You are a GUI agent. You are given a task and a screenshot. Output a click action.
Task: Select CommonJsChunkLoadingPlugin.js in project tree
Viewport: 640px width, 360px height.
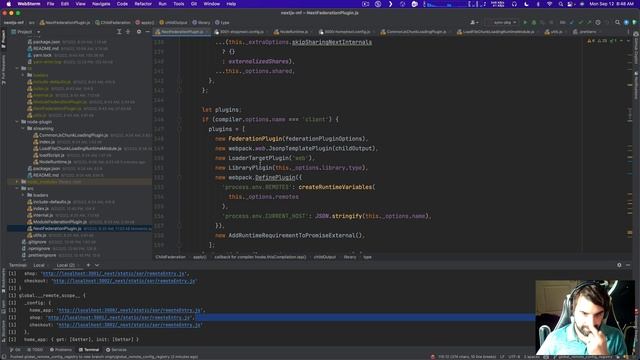click(73, 135)
